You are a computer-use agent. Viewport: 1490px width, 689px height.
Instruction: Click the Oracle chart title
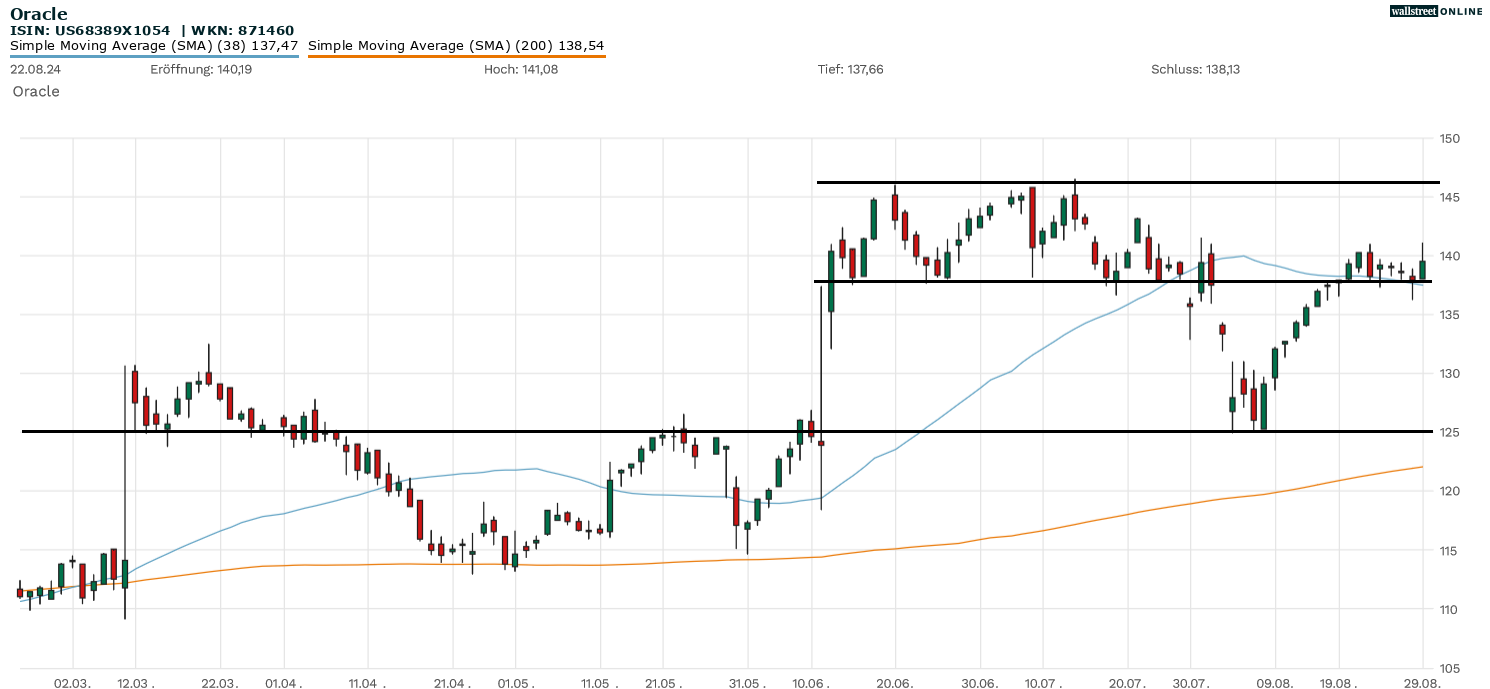[x=39, y=14]
